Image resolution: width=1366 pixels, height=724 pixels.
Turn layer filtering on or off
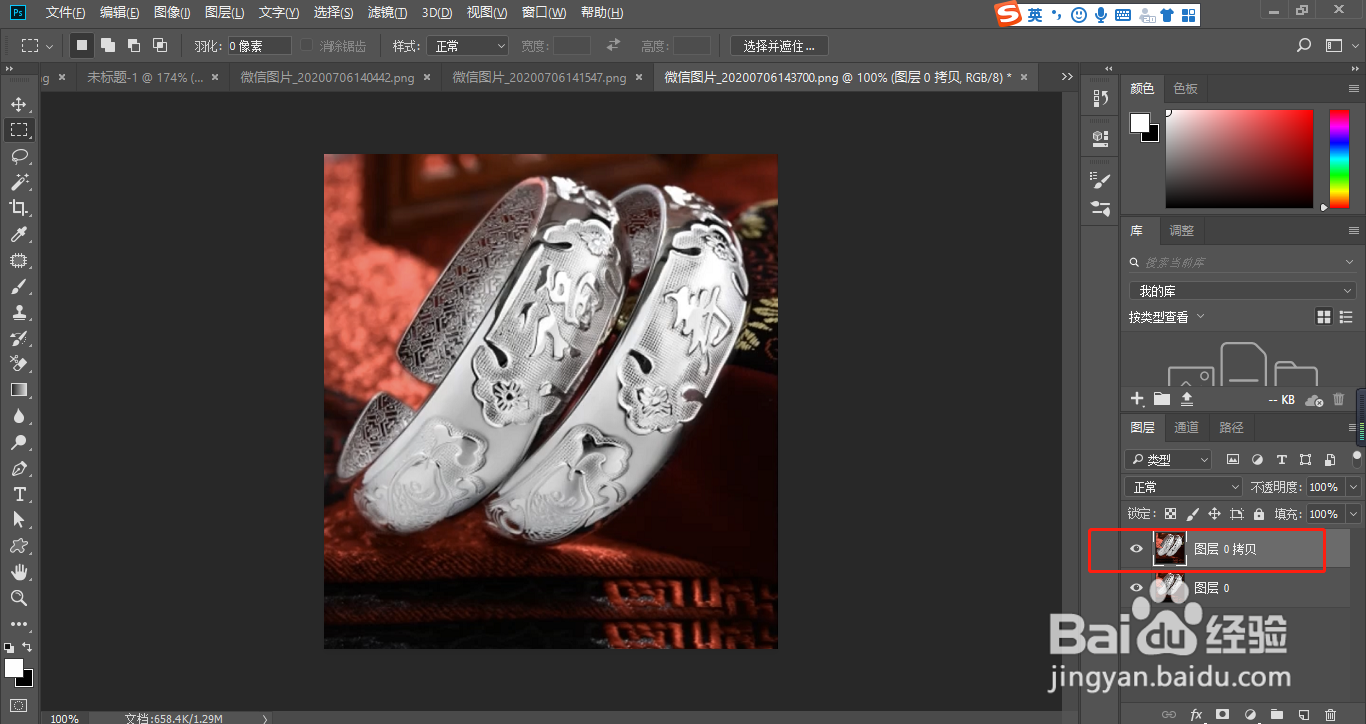1357,458
